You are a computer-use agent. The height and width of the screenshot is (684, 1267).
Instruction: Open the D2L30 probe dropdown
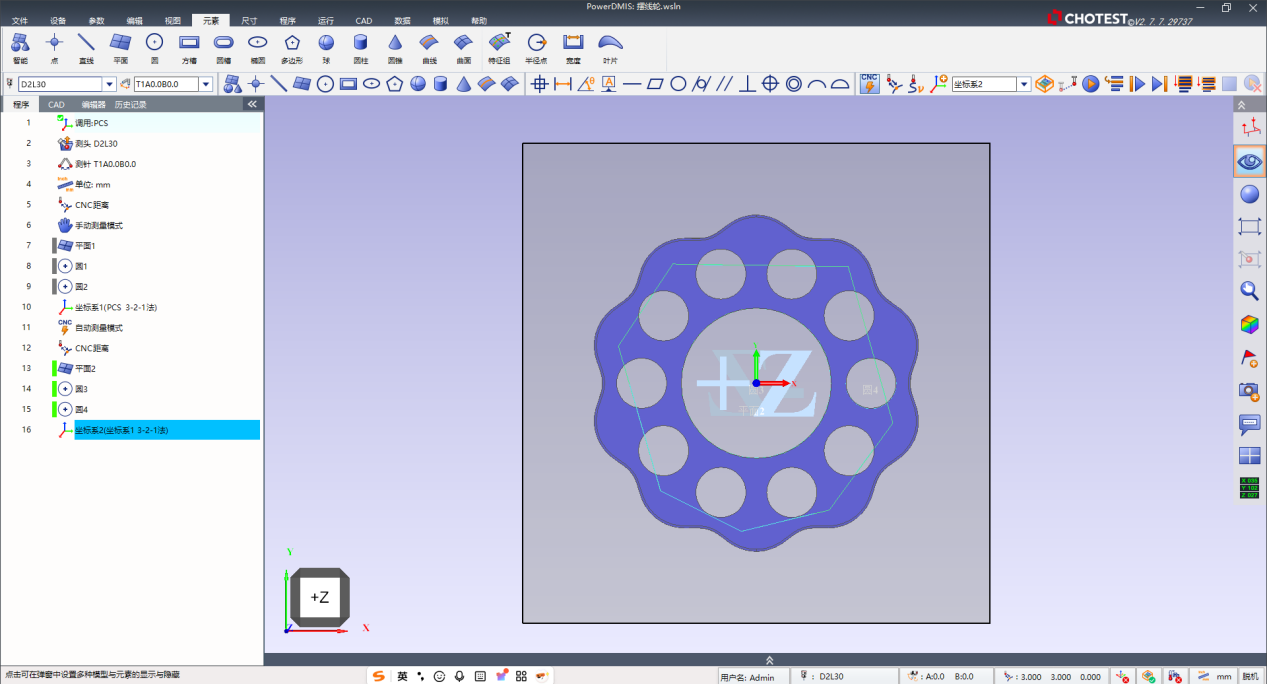(x=110, y=84)
